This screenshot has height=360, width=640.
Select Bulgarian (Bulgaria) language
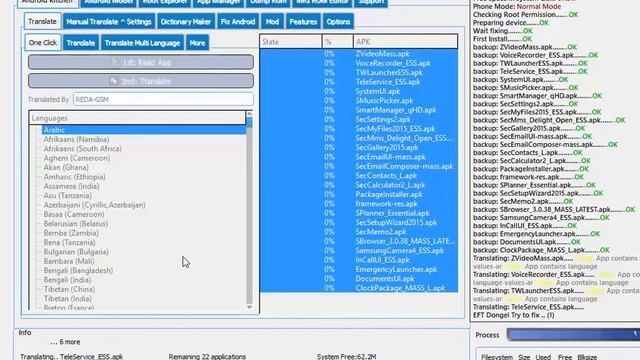point(76,252)
